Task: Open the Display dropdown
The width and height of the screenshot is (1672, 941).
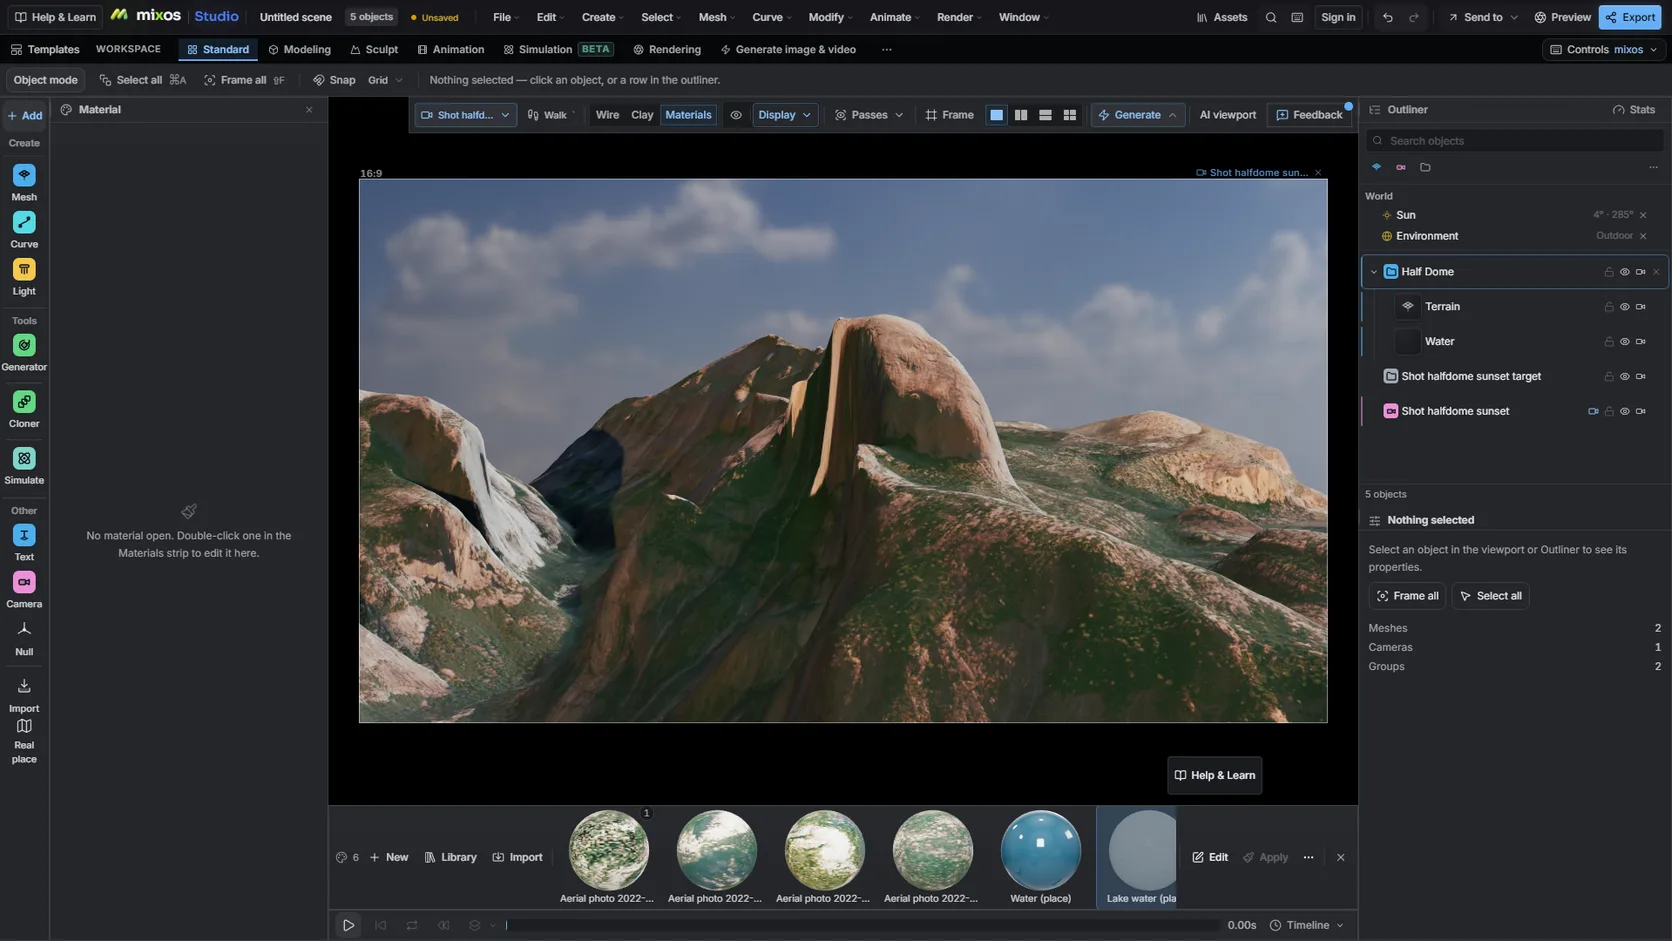Action: pyautogui.click(x=784, y=115)
